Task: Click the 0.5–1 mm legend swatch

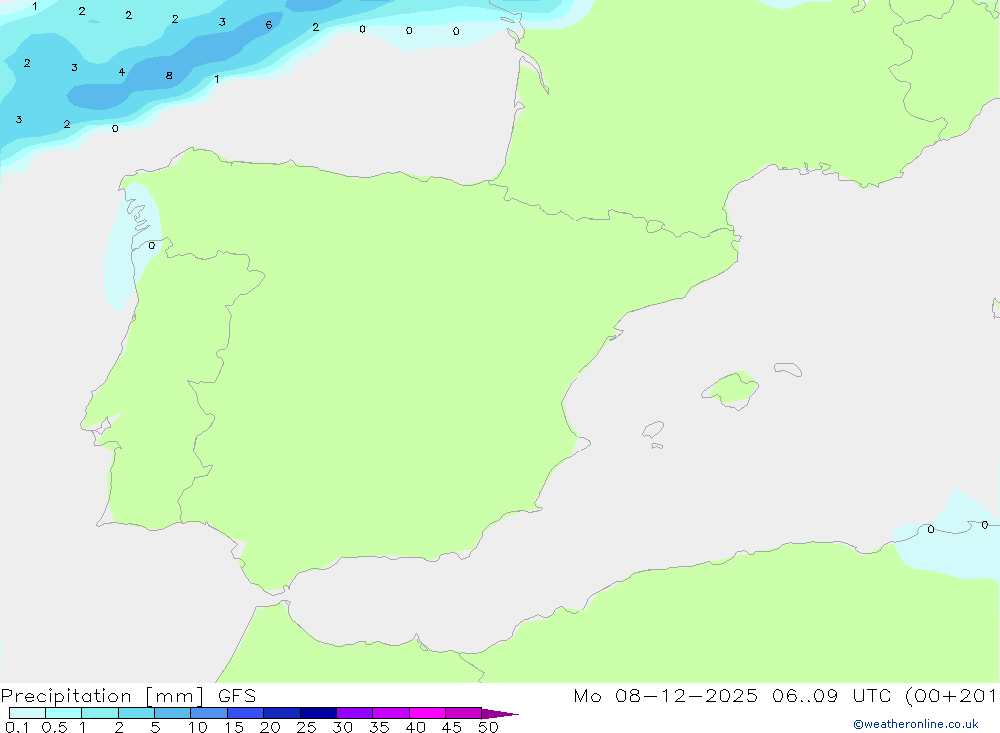Action: point(64,713)
